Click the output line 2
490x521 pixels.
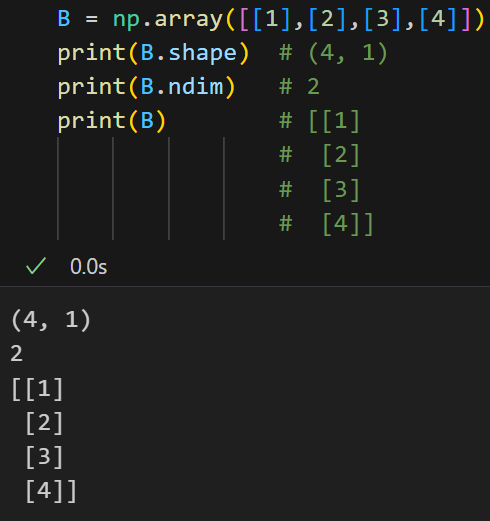coord(16,354)
